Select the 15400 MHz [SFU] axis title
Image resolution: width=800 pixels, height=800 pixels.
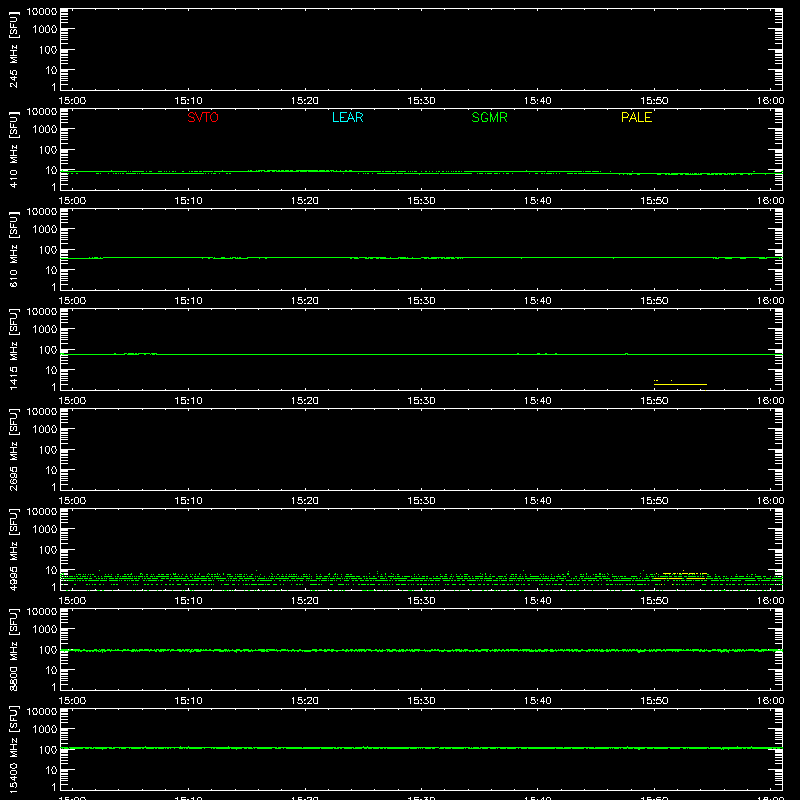(x=13, y=749)
